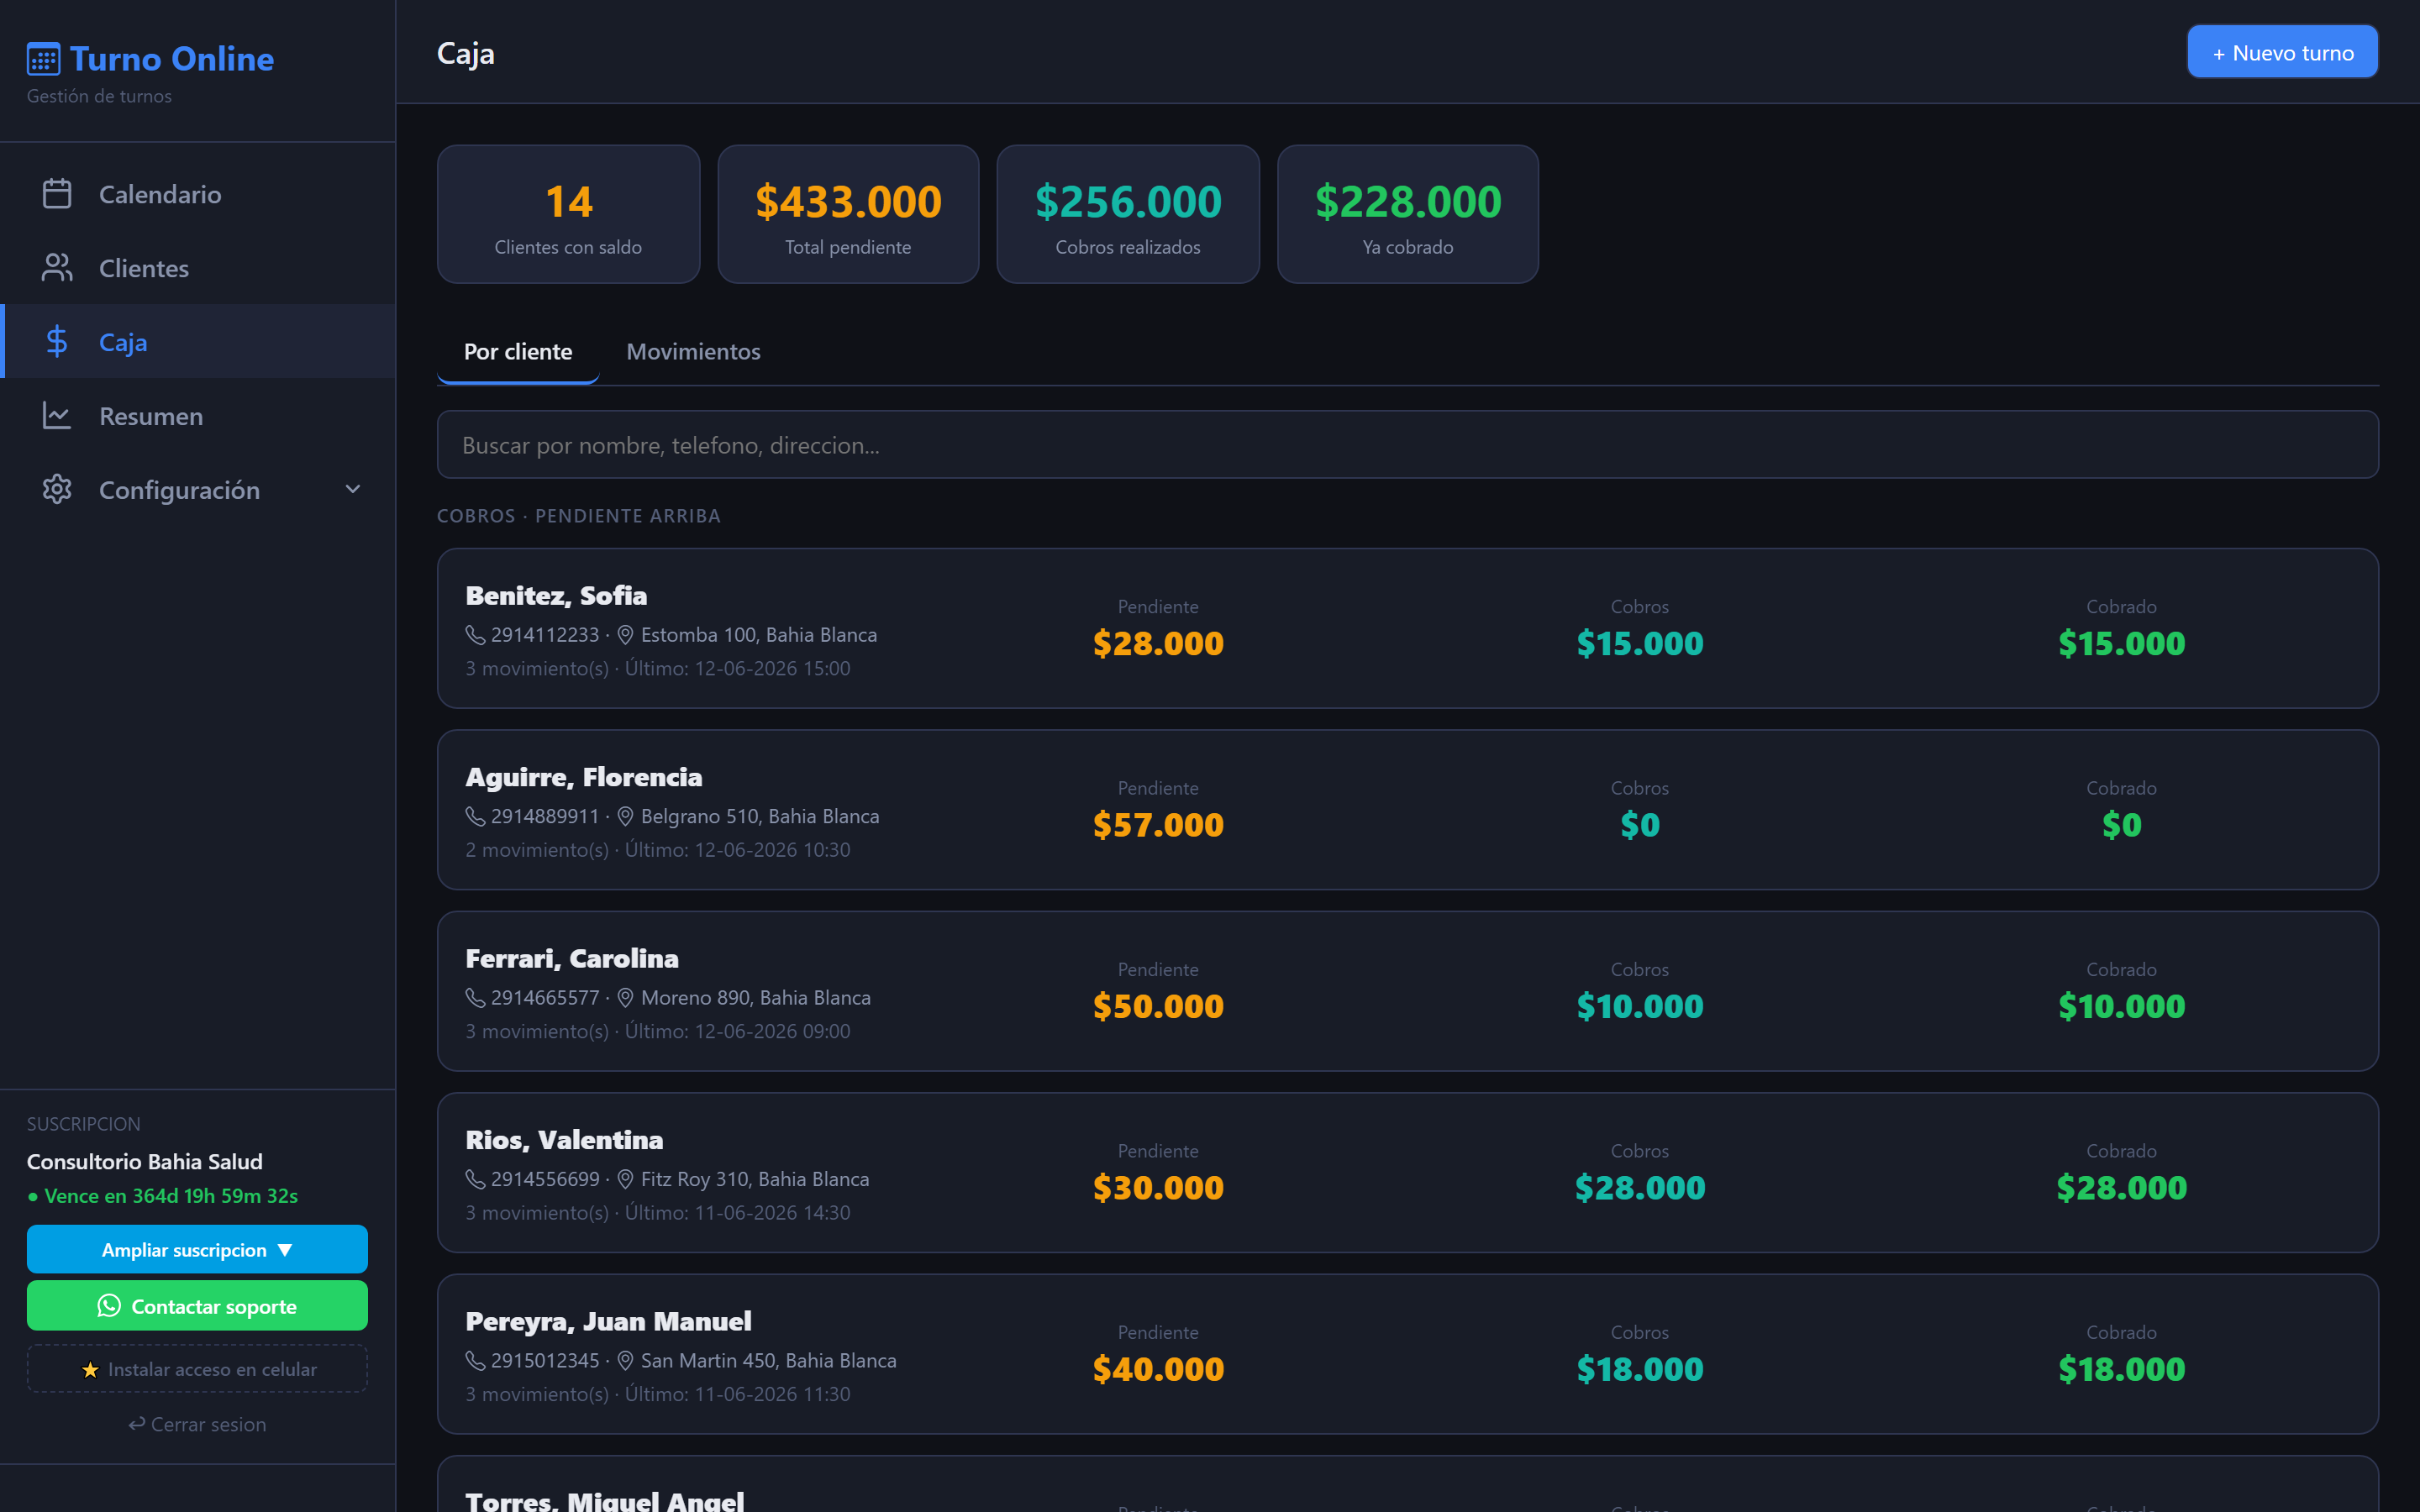Open the Ya cobrado summary card
This screenshot has height=1512, width=2420.
tap(1408, 214)
